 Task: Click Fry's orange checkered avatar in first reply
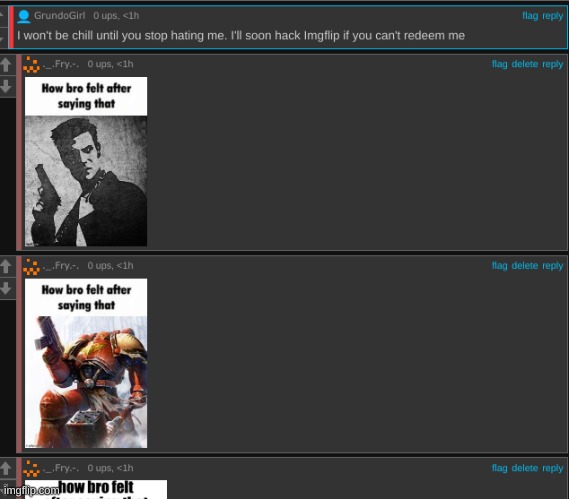tap(31, 65)
